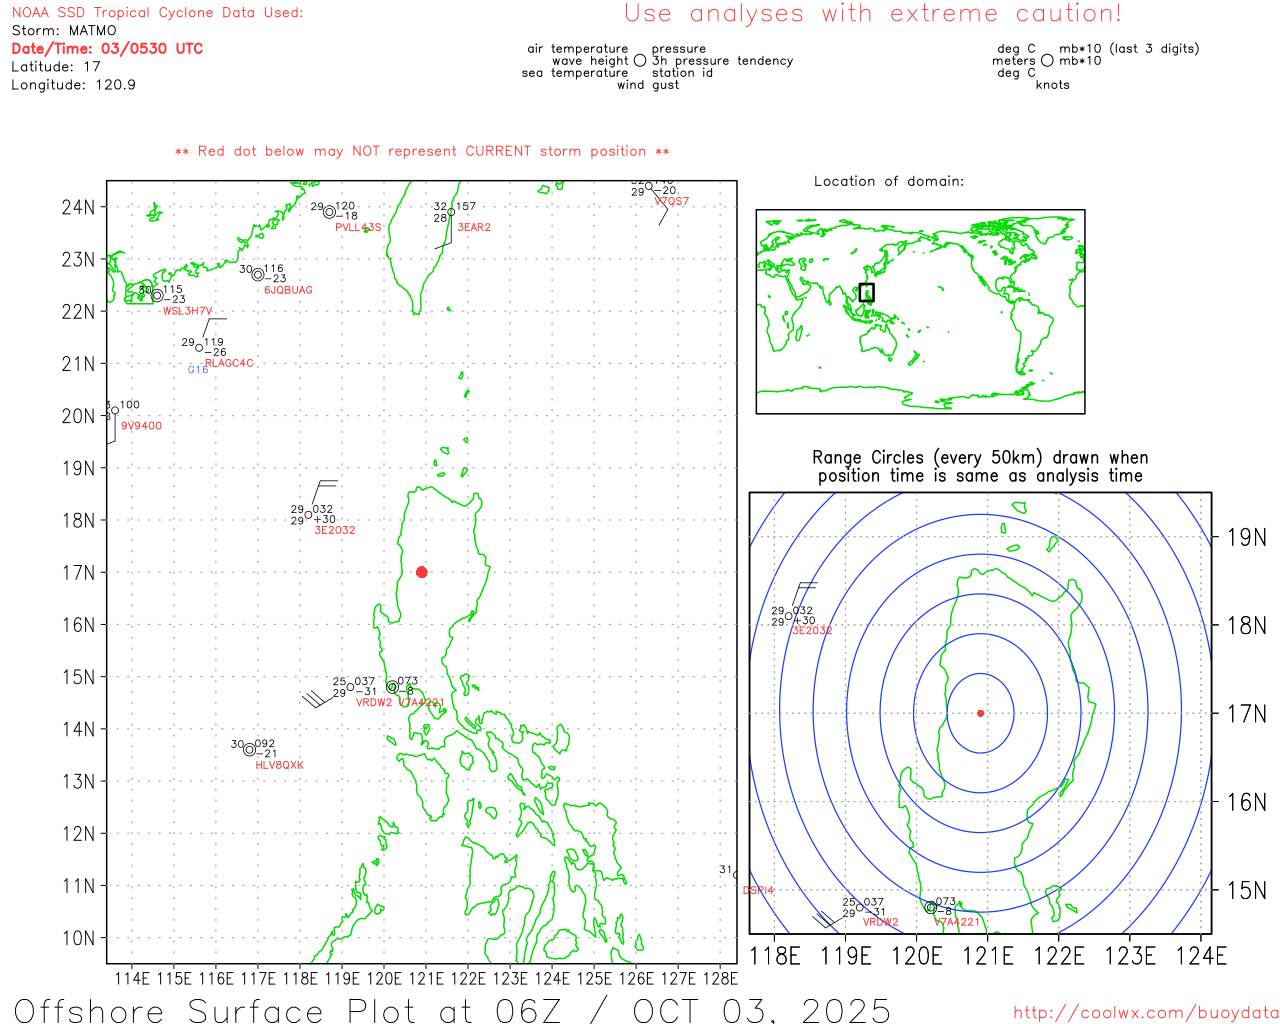Click the coolwx.com/buoydata URL
The width and height of the screenshot is (1280, 1024).
(1146, 1013)
